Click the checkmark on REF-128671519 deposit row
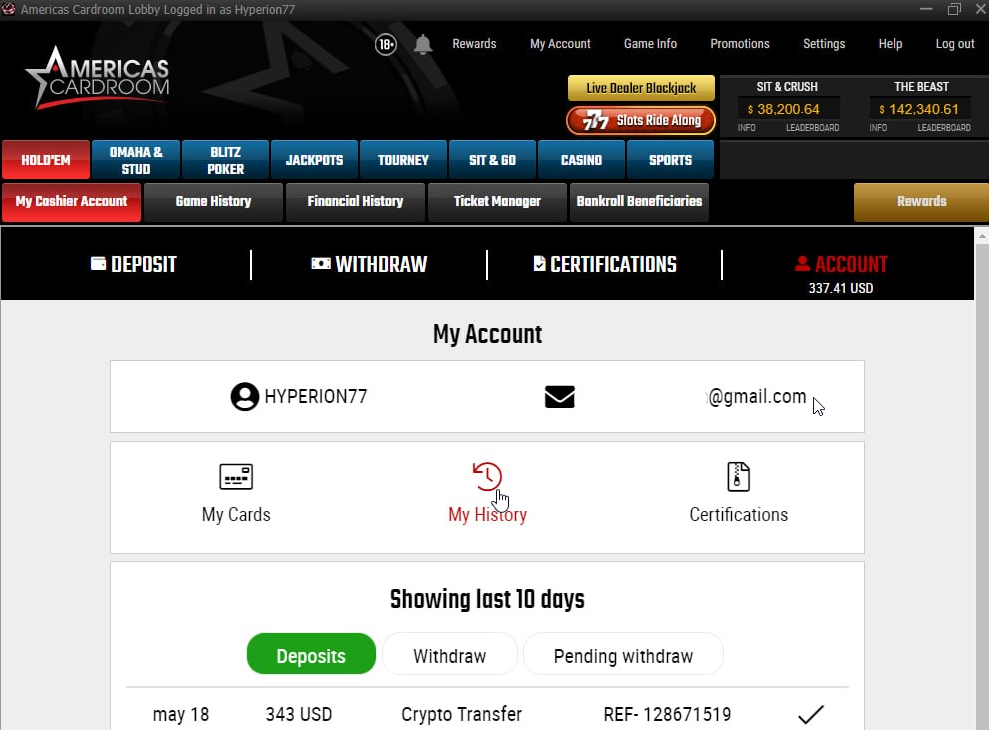 coord(811,714)
